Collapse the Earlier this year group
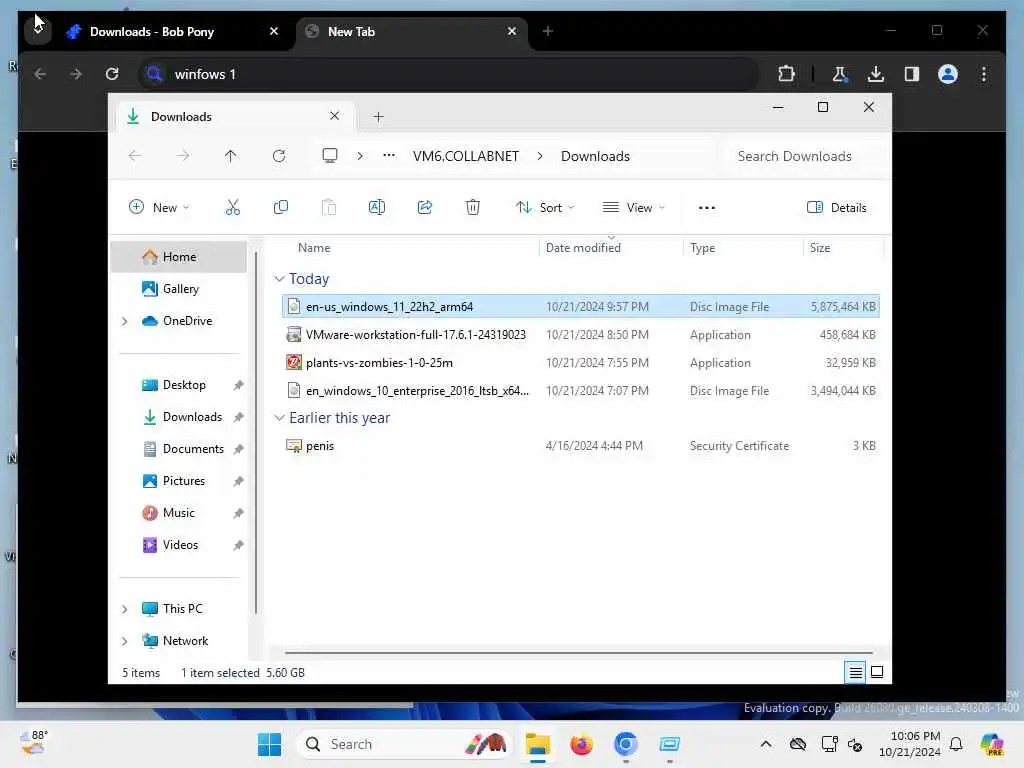The width and height of the screenshot is (1024, 768). 280,418
